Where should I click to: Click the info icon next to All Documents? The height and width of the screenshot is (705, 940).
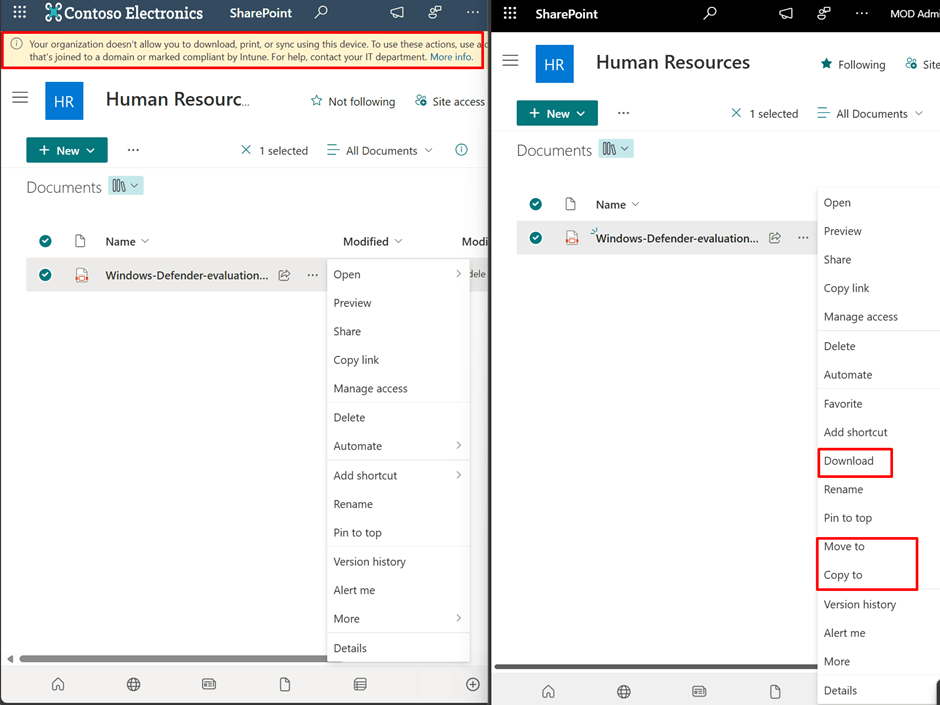coord(461,150)
